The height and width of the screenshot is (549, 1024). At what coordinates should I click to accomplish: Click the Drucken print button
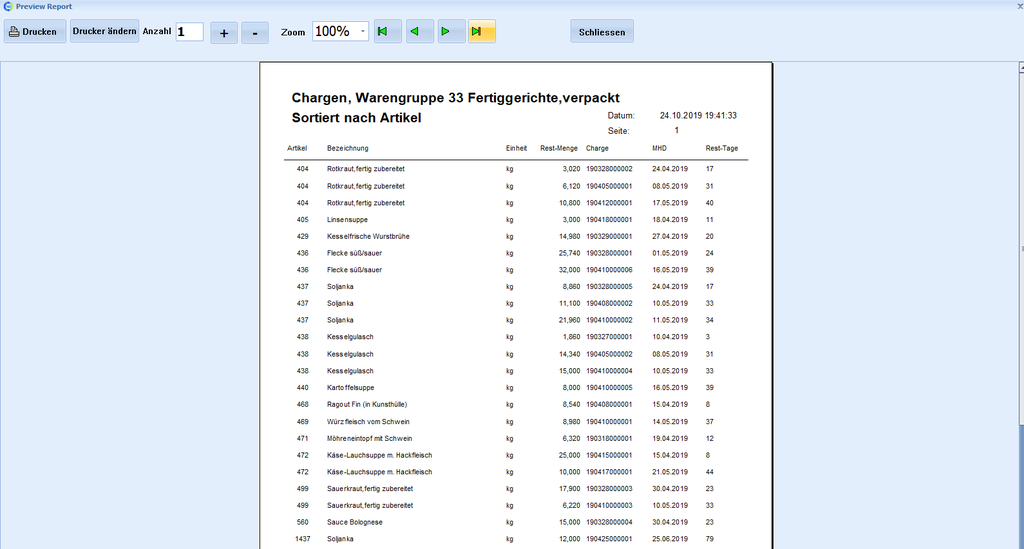(x=35, y=31)
